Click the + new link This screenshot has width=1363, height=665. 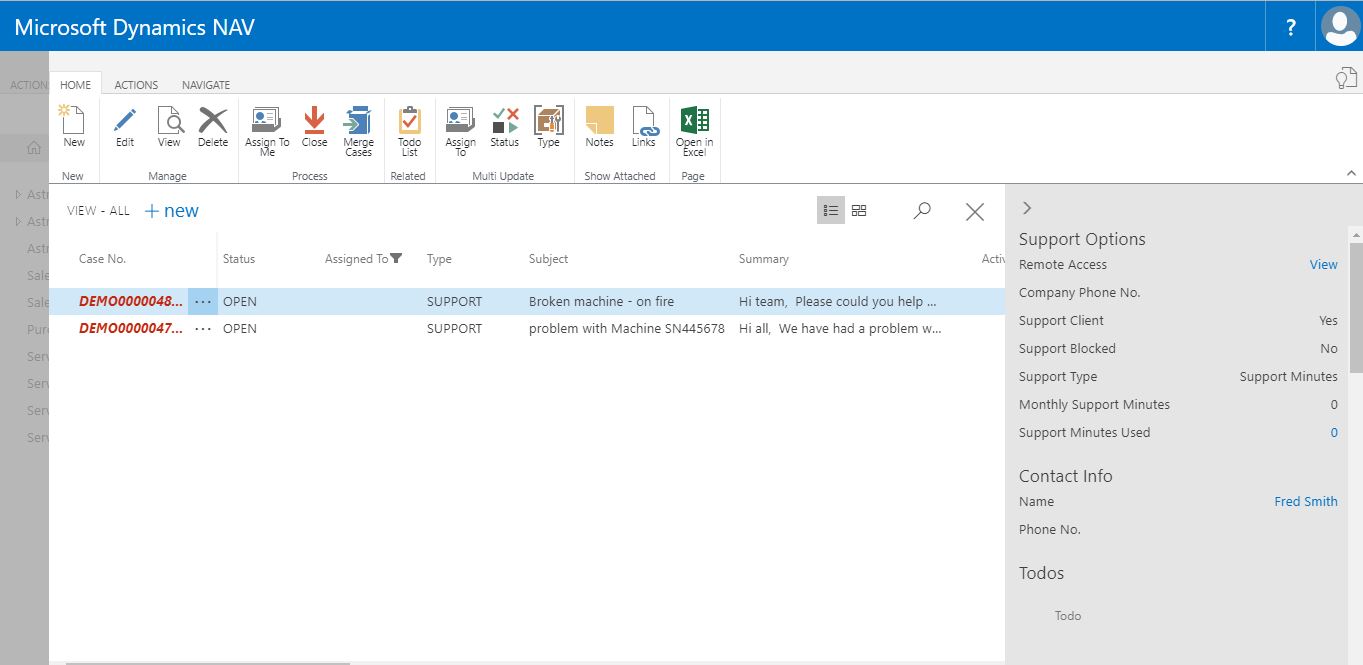click(172, 210)
